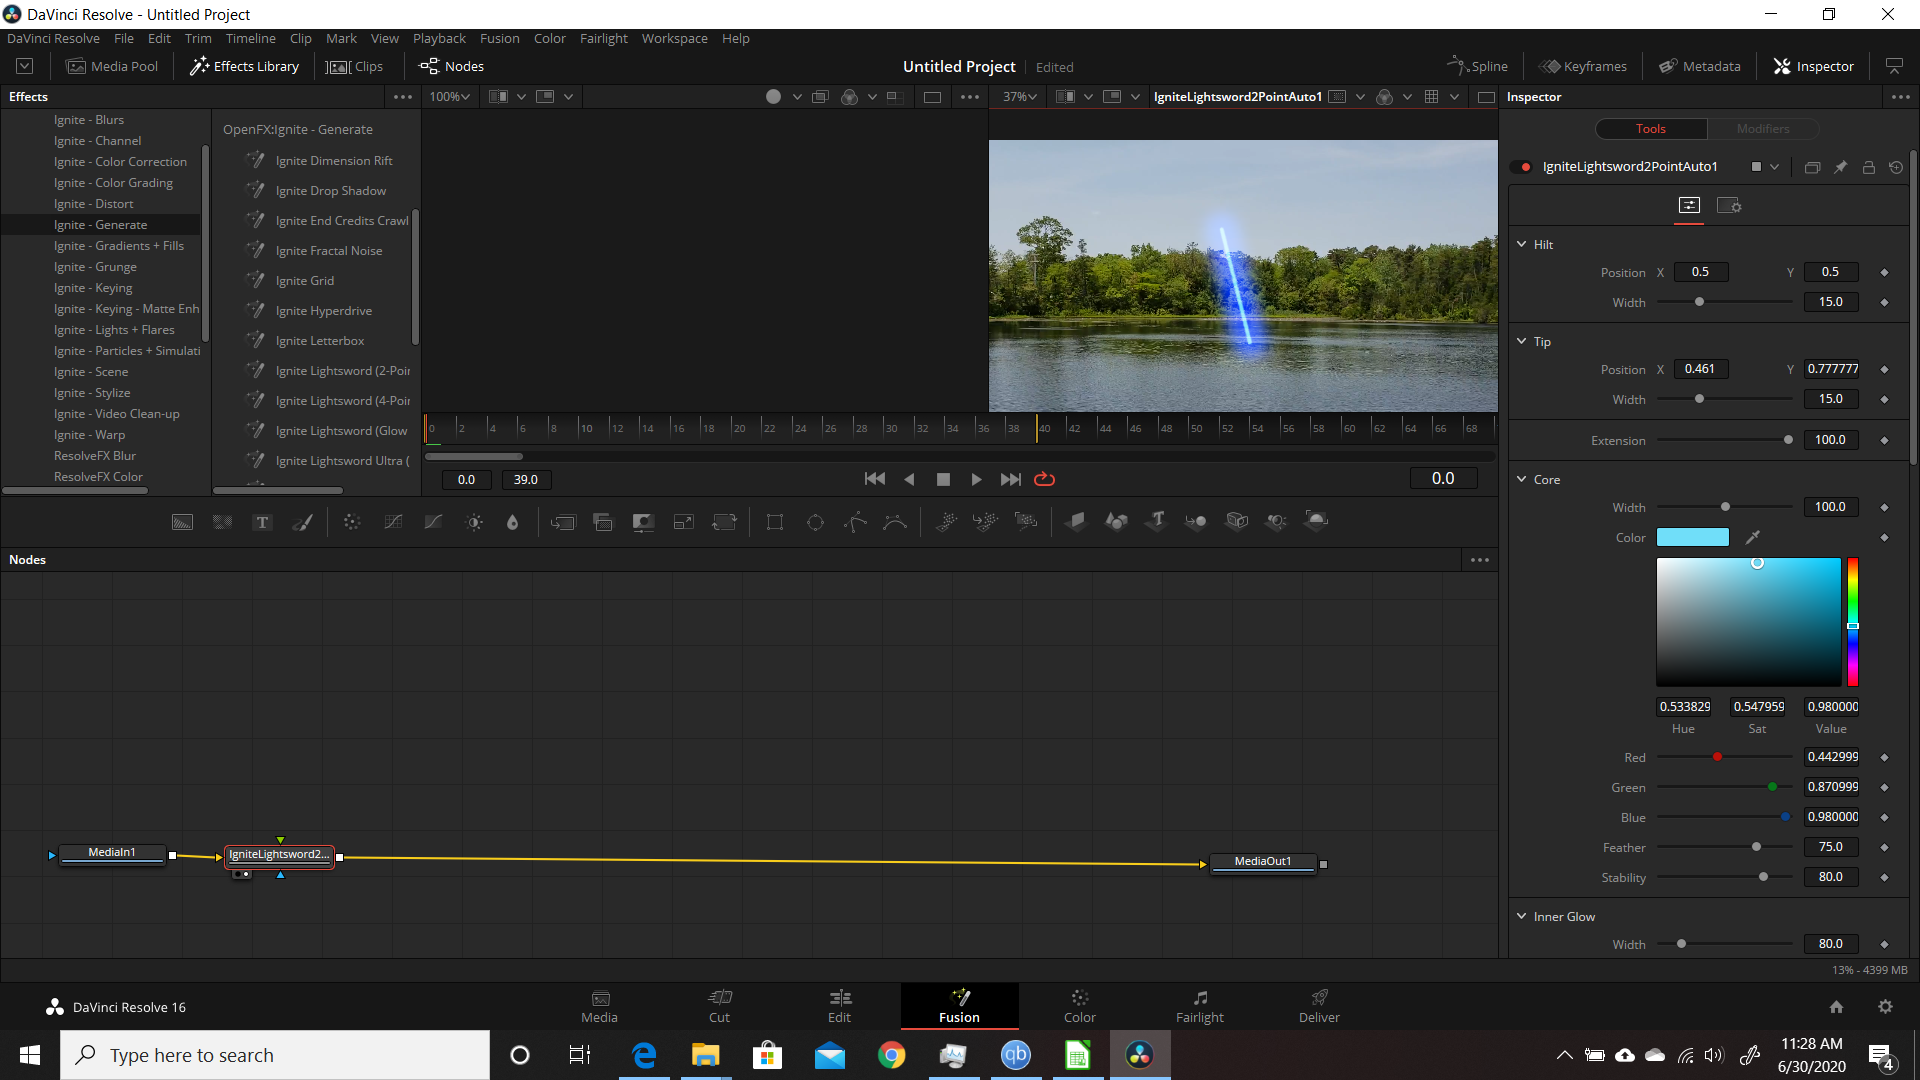The image size is (1920, 1080).
Task: Select Ignite - Keying category
Action: (93, 288)
